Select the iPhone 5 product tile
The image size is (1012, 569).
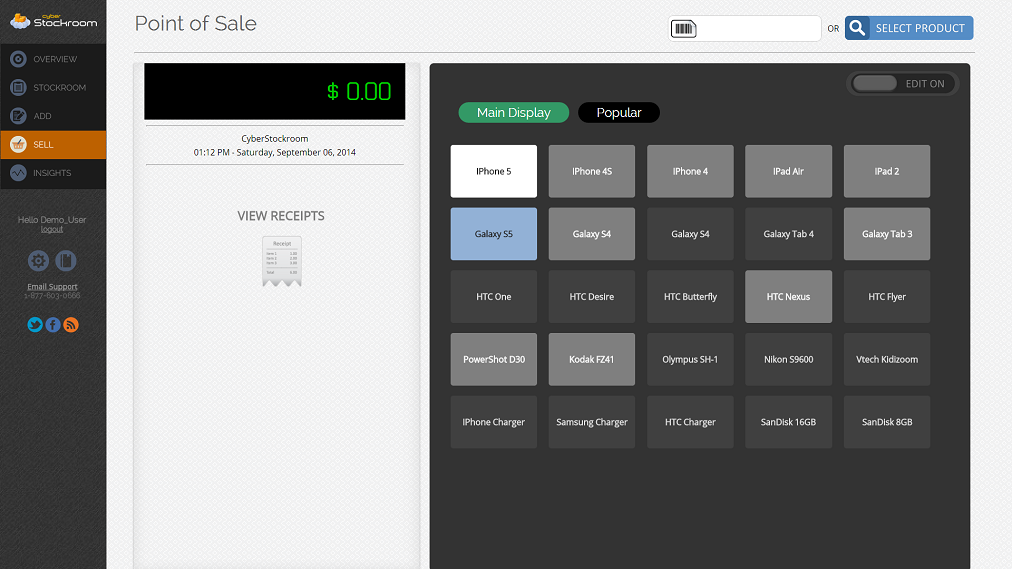click(493, 171)
